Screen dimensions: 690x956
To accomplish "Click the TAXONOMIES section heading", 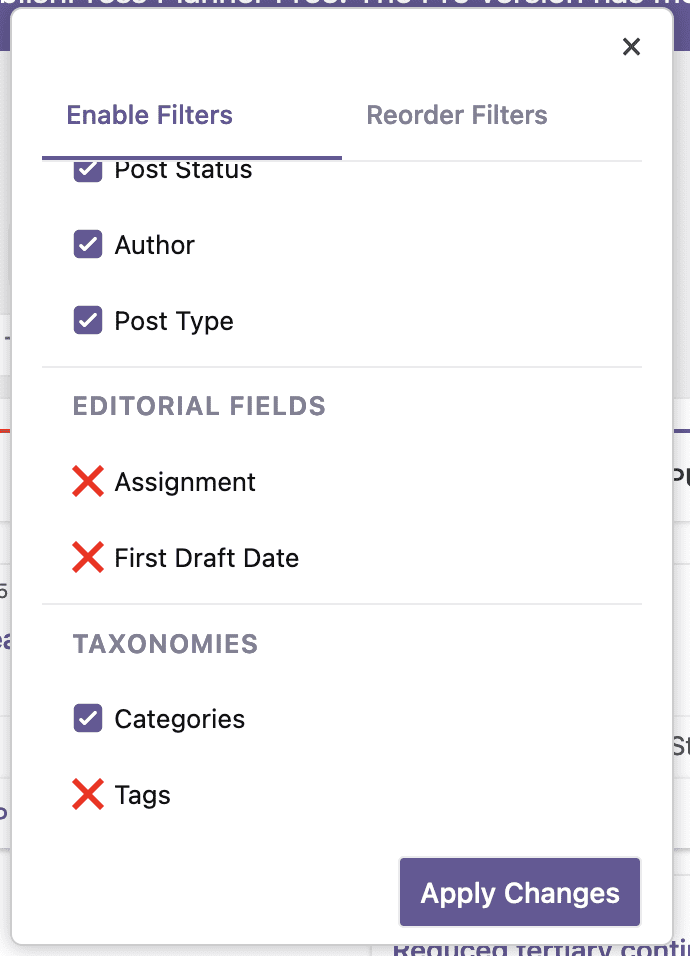I will (x=164, y=644).
